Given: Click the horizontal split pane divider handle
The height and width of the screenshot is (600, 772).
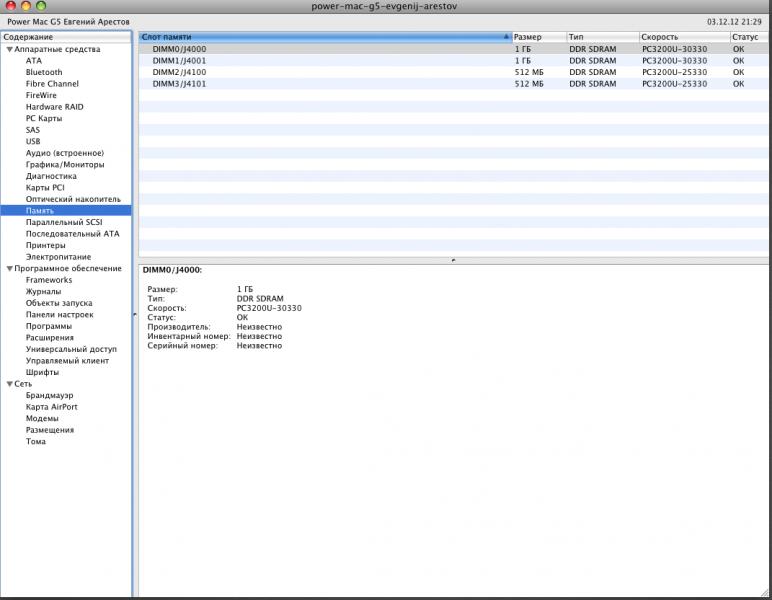Looking at the screenshot, I should click(x=453, y=260).
